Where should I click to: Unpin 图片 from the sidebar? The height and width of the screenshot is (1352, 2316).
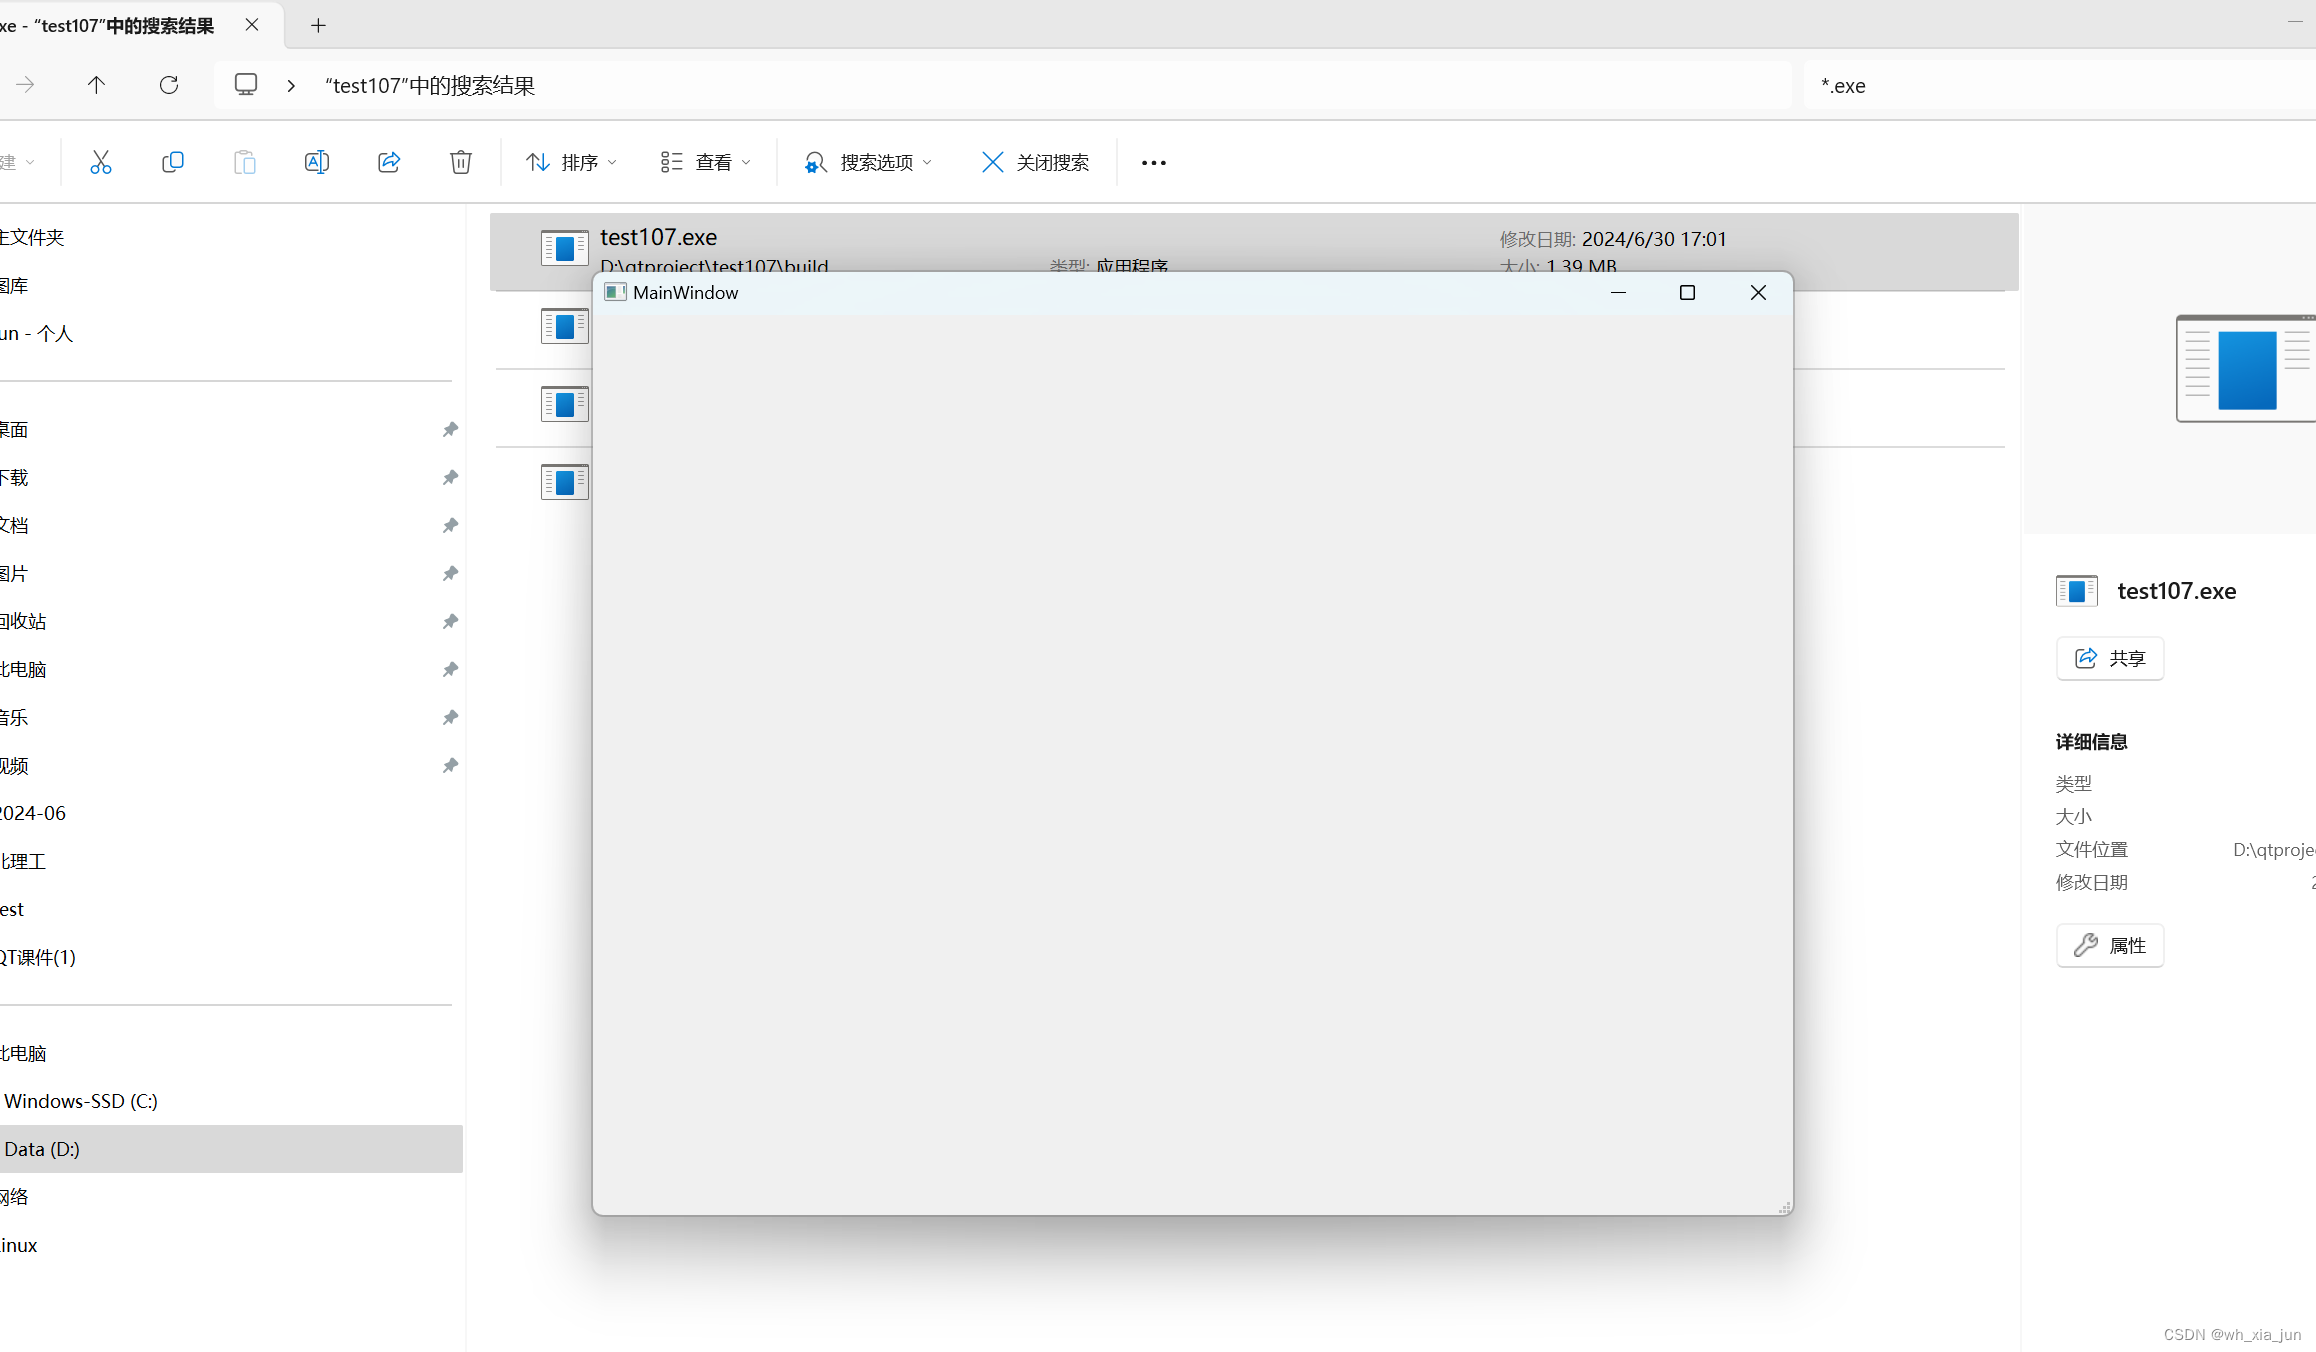tap(449, 573)
